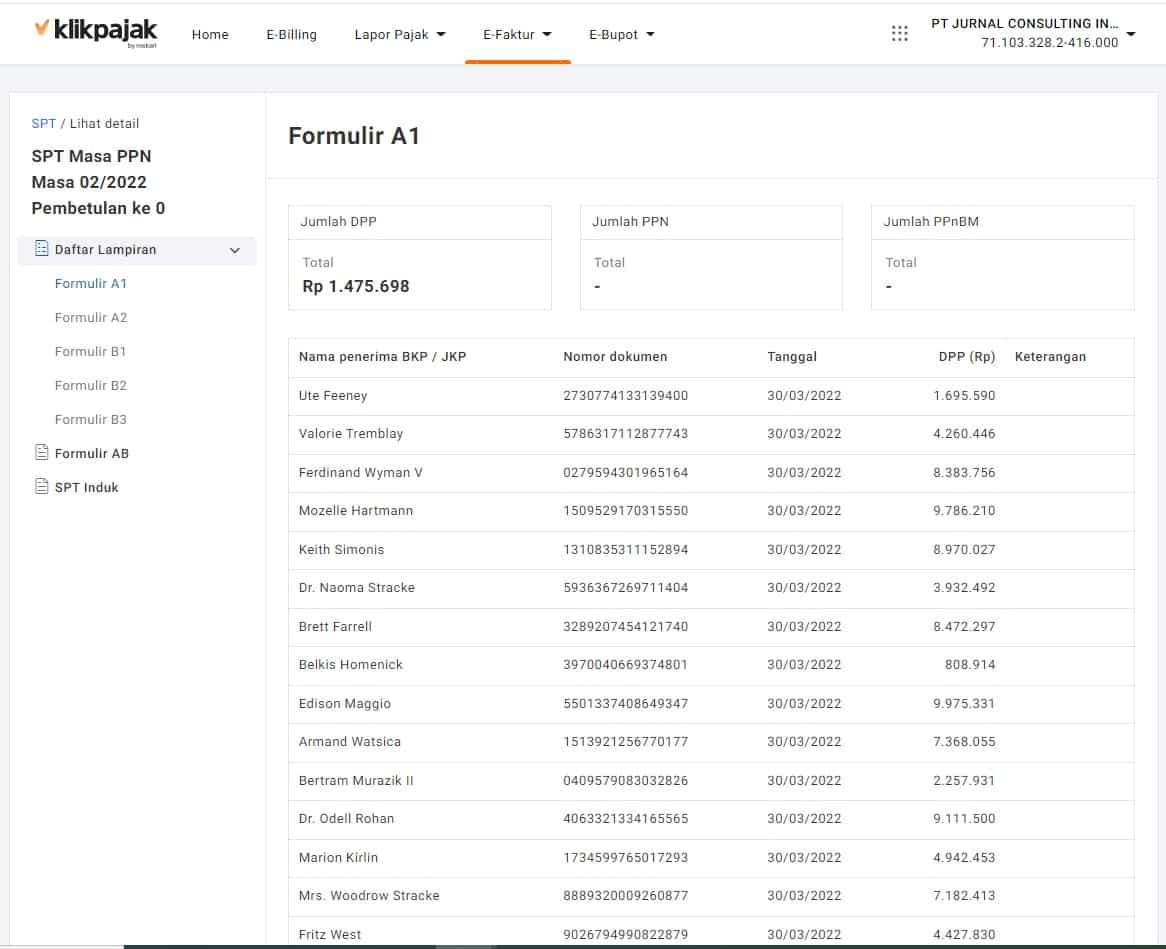The height and width of the screenshot is (949, 1166).
Task: Select the active Formulir A1 item
Action: point(91,283)
